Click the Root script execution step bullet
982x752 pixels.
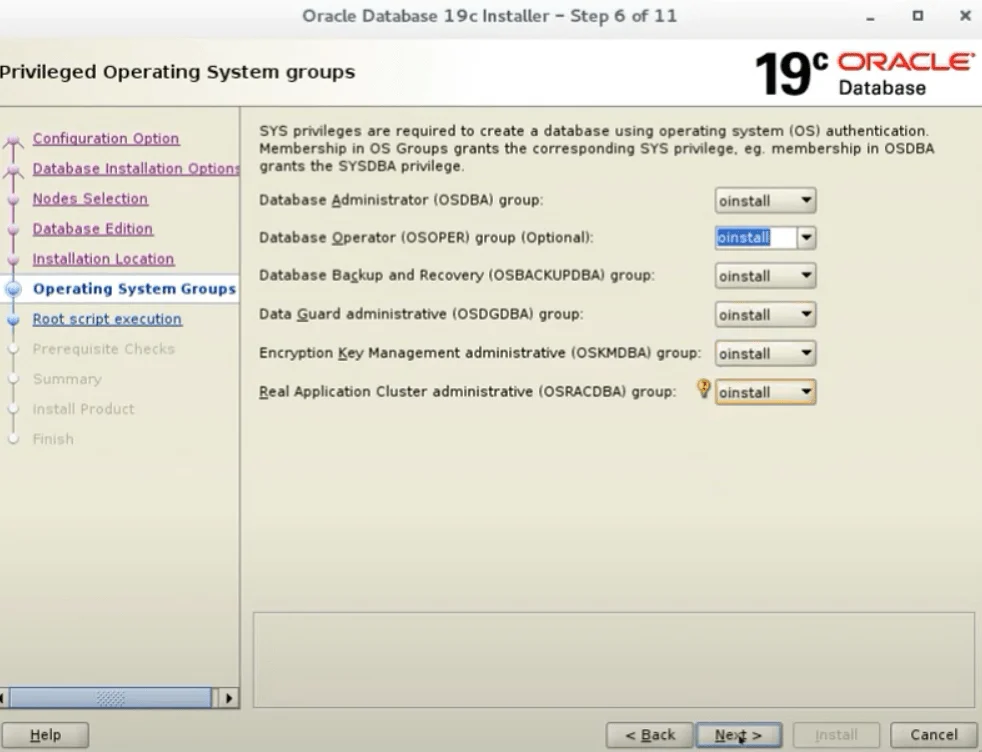pyautogui.click(x=14, y=319)
